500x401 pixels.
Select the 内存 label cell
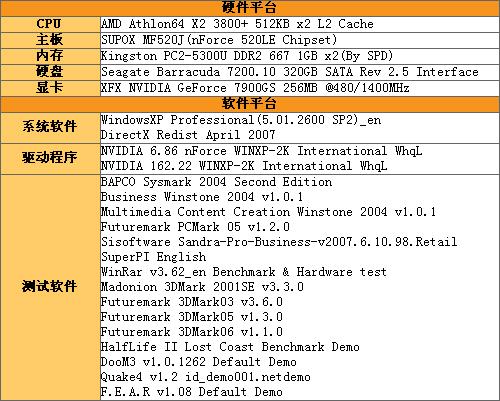(x=50, y=56)
